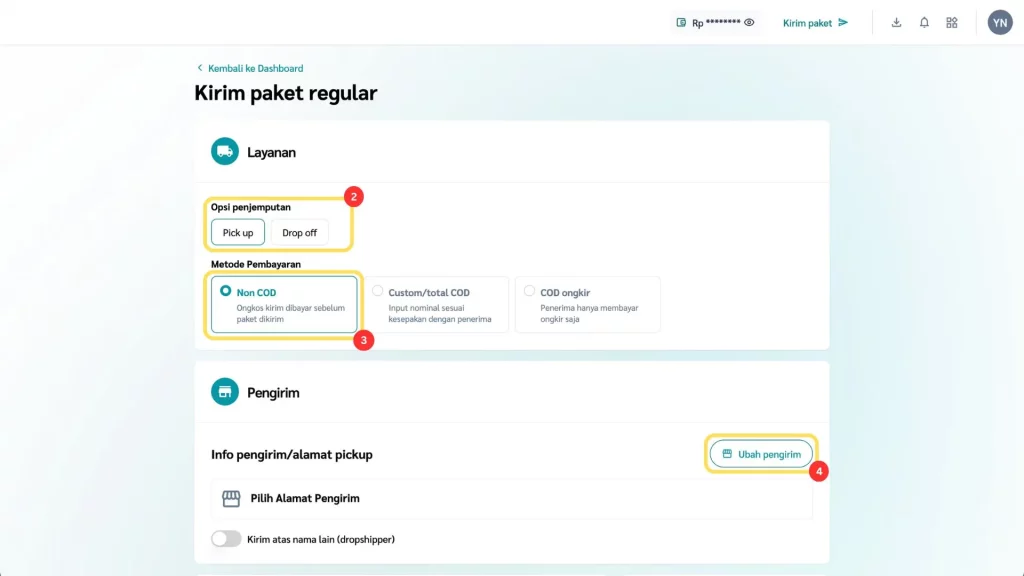The image size is (1024, 576).
Task: Select the Pick up option
Action: [x=238, y=233]
